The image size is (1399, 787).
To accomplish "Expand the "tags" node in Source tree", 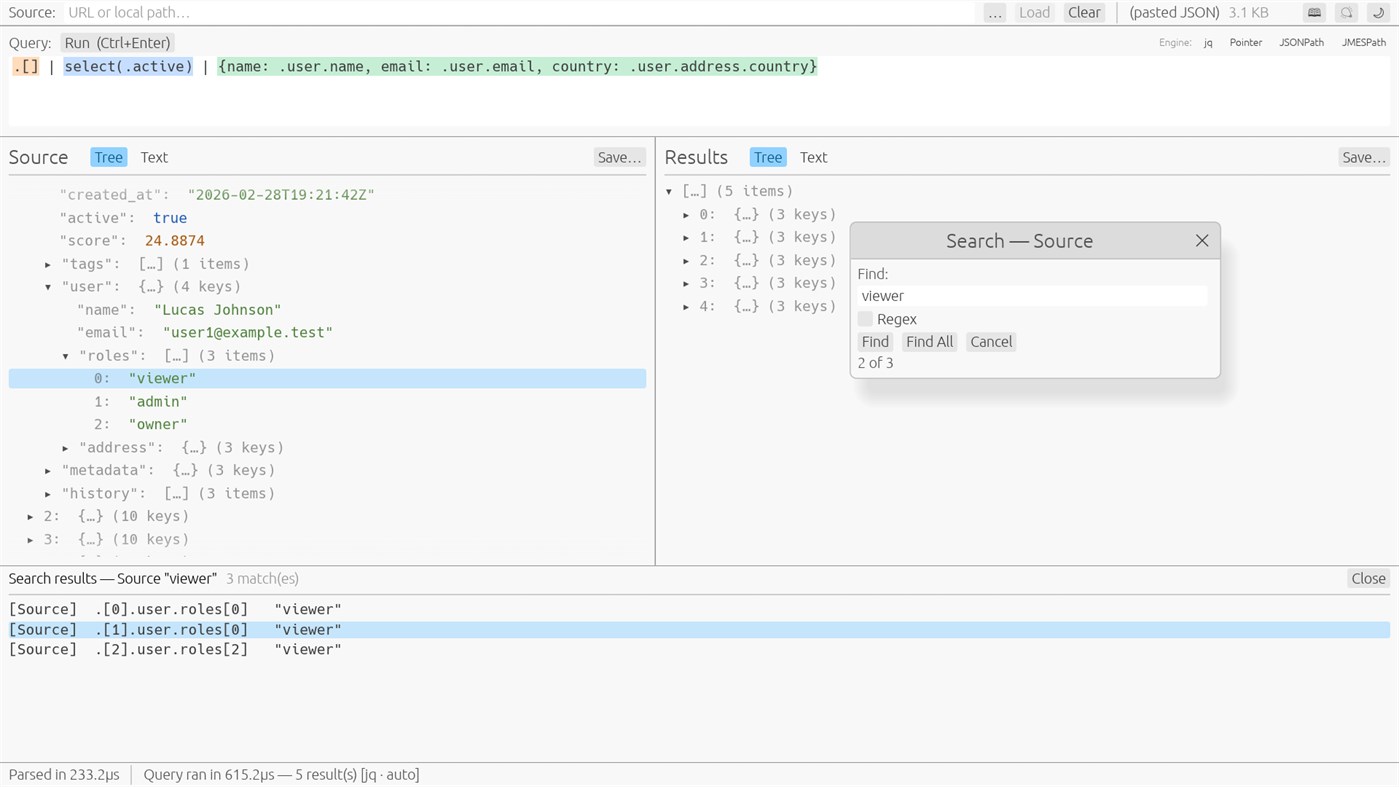I will [48, 264].
